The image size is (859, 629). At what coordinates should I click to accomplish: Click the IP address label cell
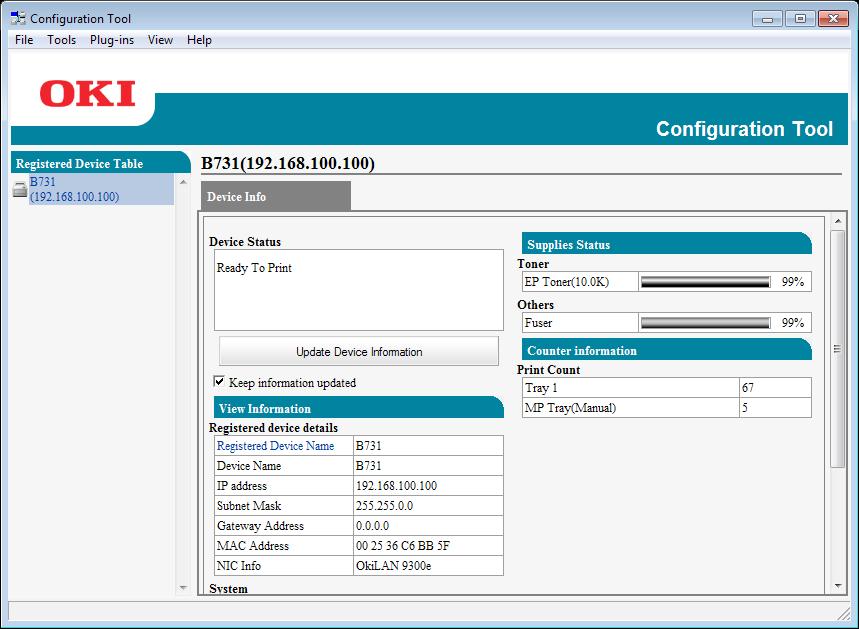coord(284,486)
